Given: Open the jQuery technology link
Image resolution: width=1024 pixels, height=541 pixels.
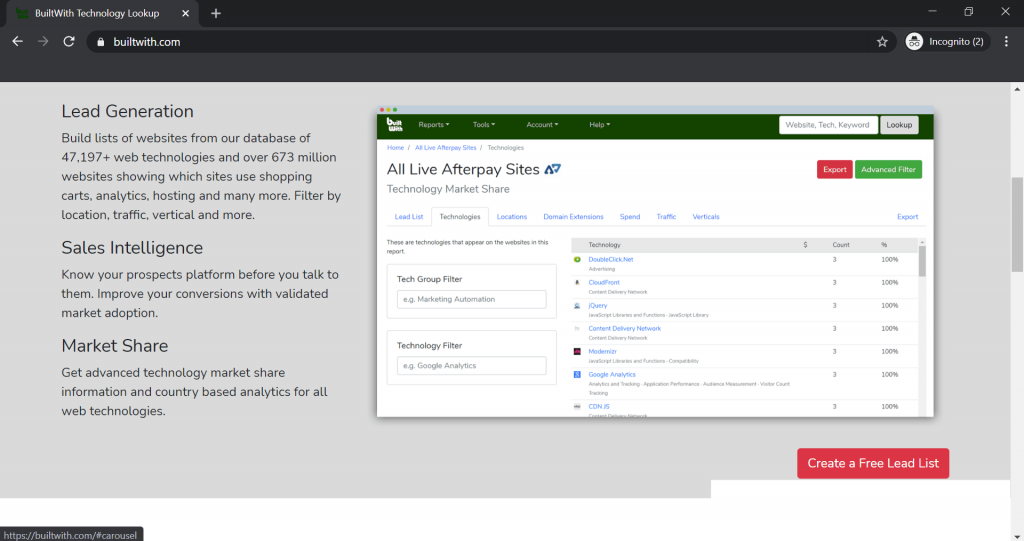Looking at the screenshot, I should click(598, 305).
